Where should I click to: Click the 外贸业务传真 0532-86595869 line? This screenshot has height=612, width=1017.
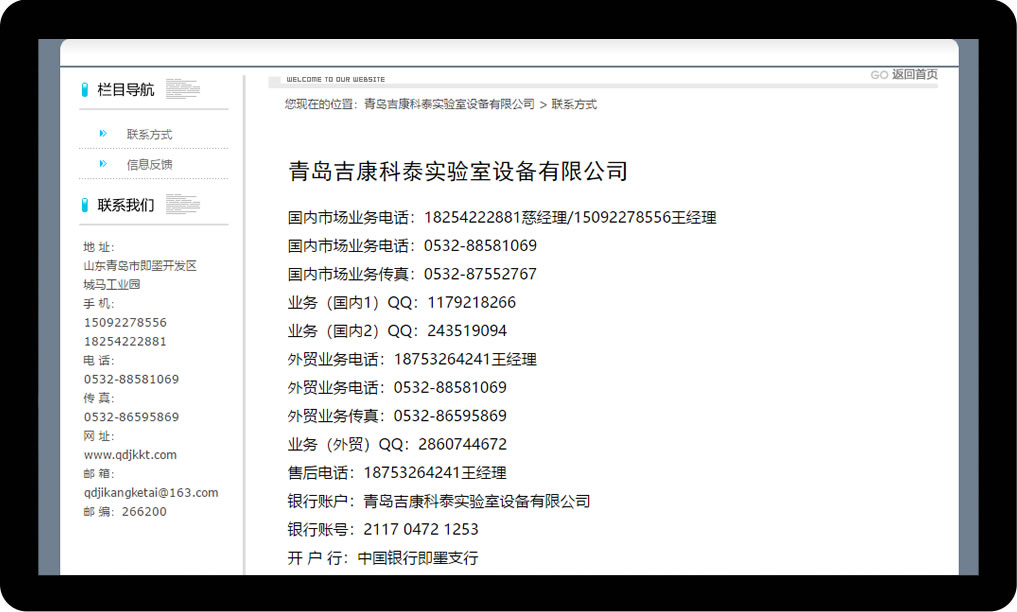pos(397,416)
